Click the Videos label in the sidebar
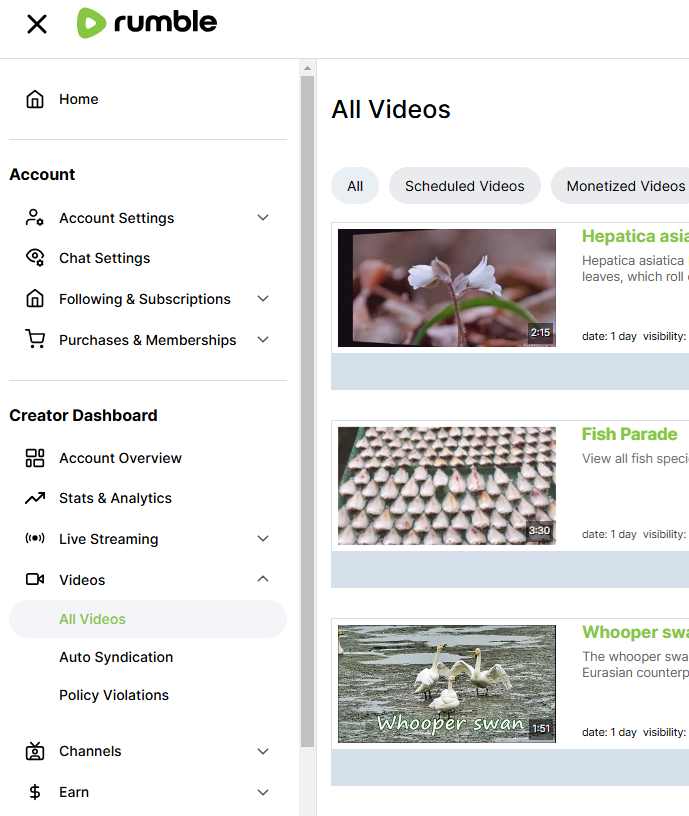 (82, 580)
